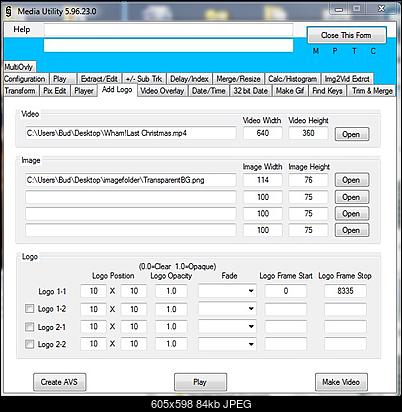Click the Create AVS button
The width and height of the screenshot is (402, 412).
(x=59, y=382)
